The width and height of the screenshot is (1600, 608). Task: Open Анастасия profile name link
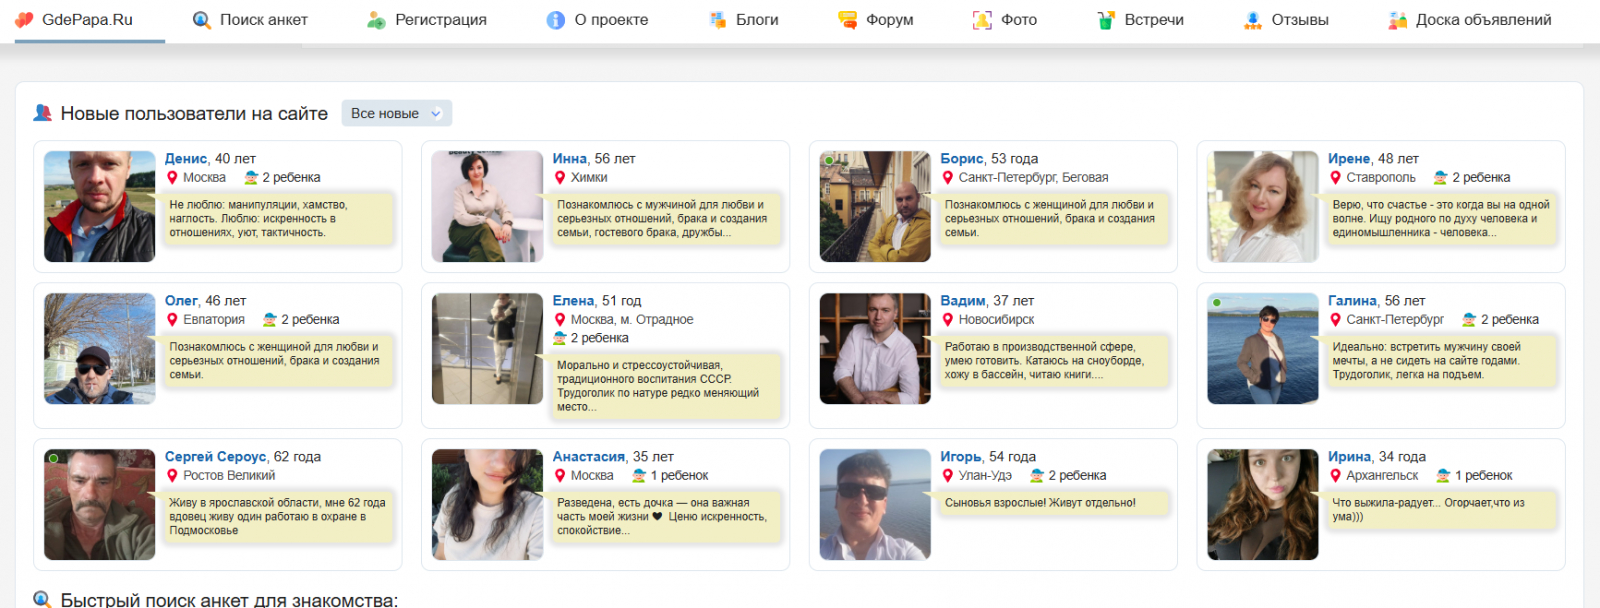[589, 457]
